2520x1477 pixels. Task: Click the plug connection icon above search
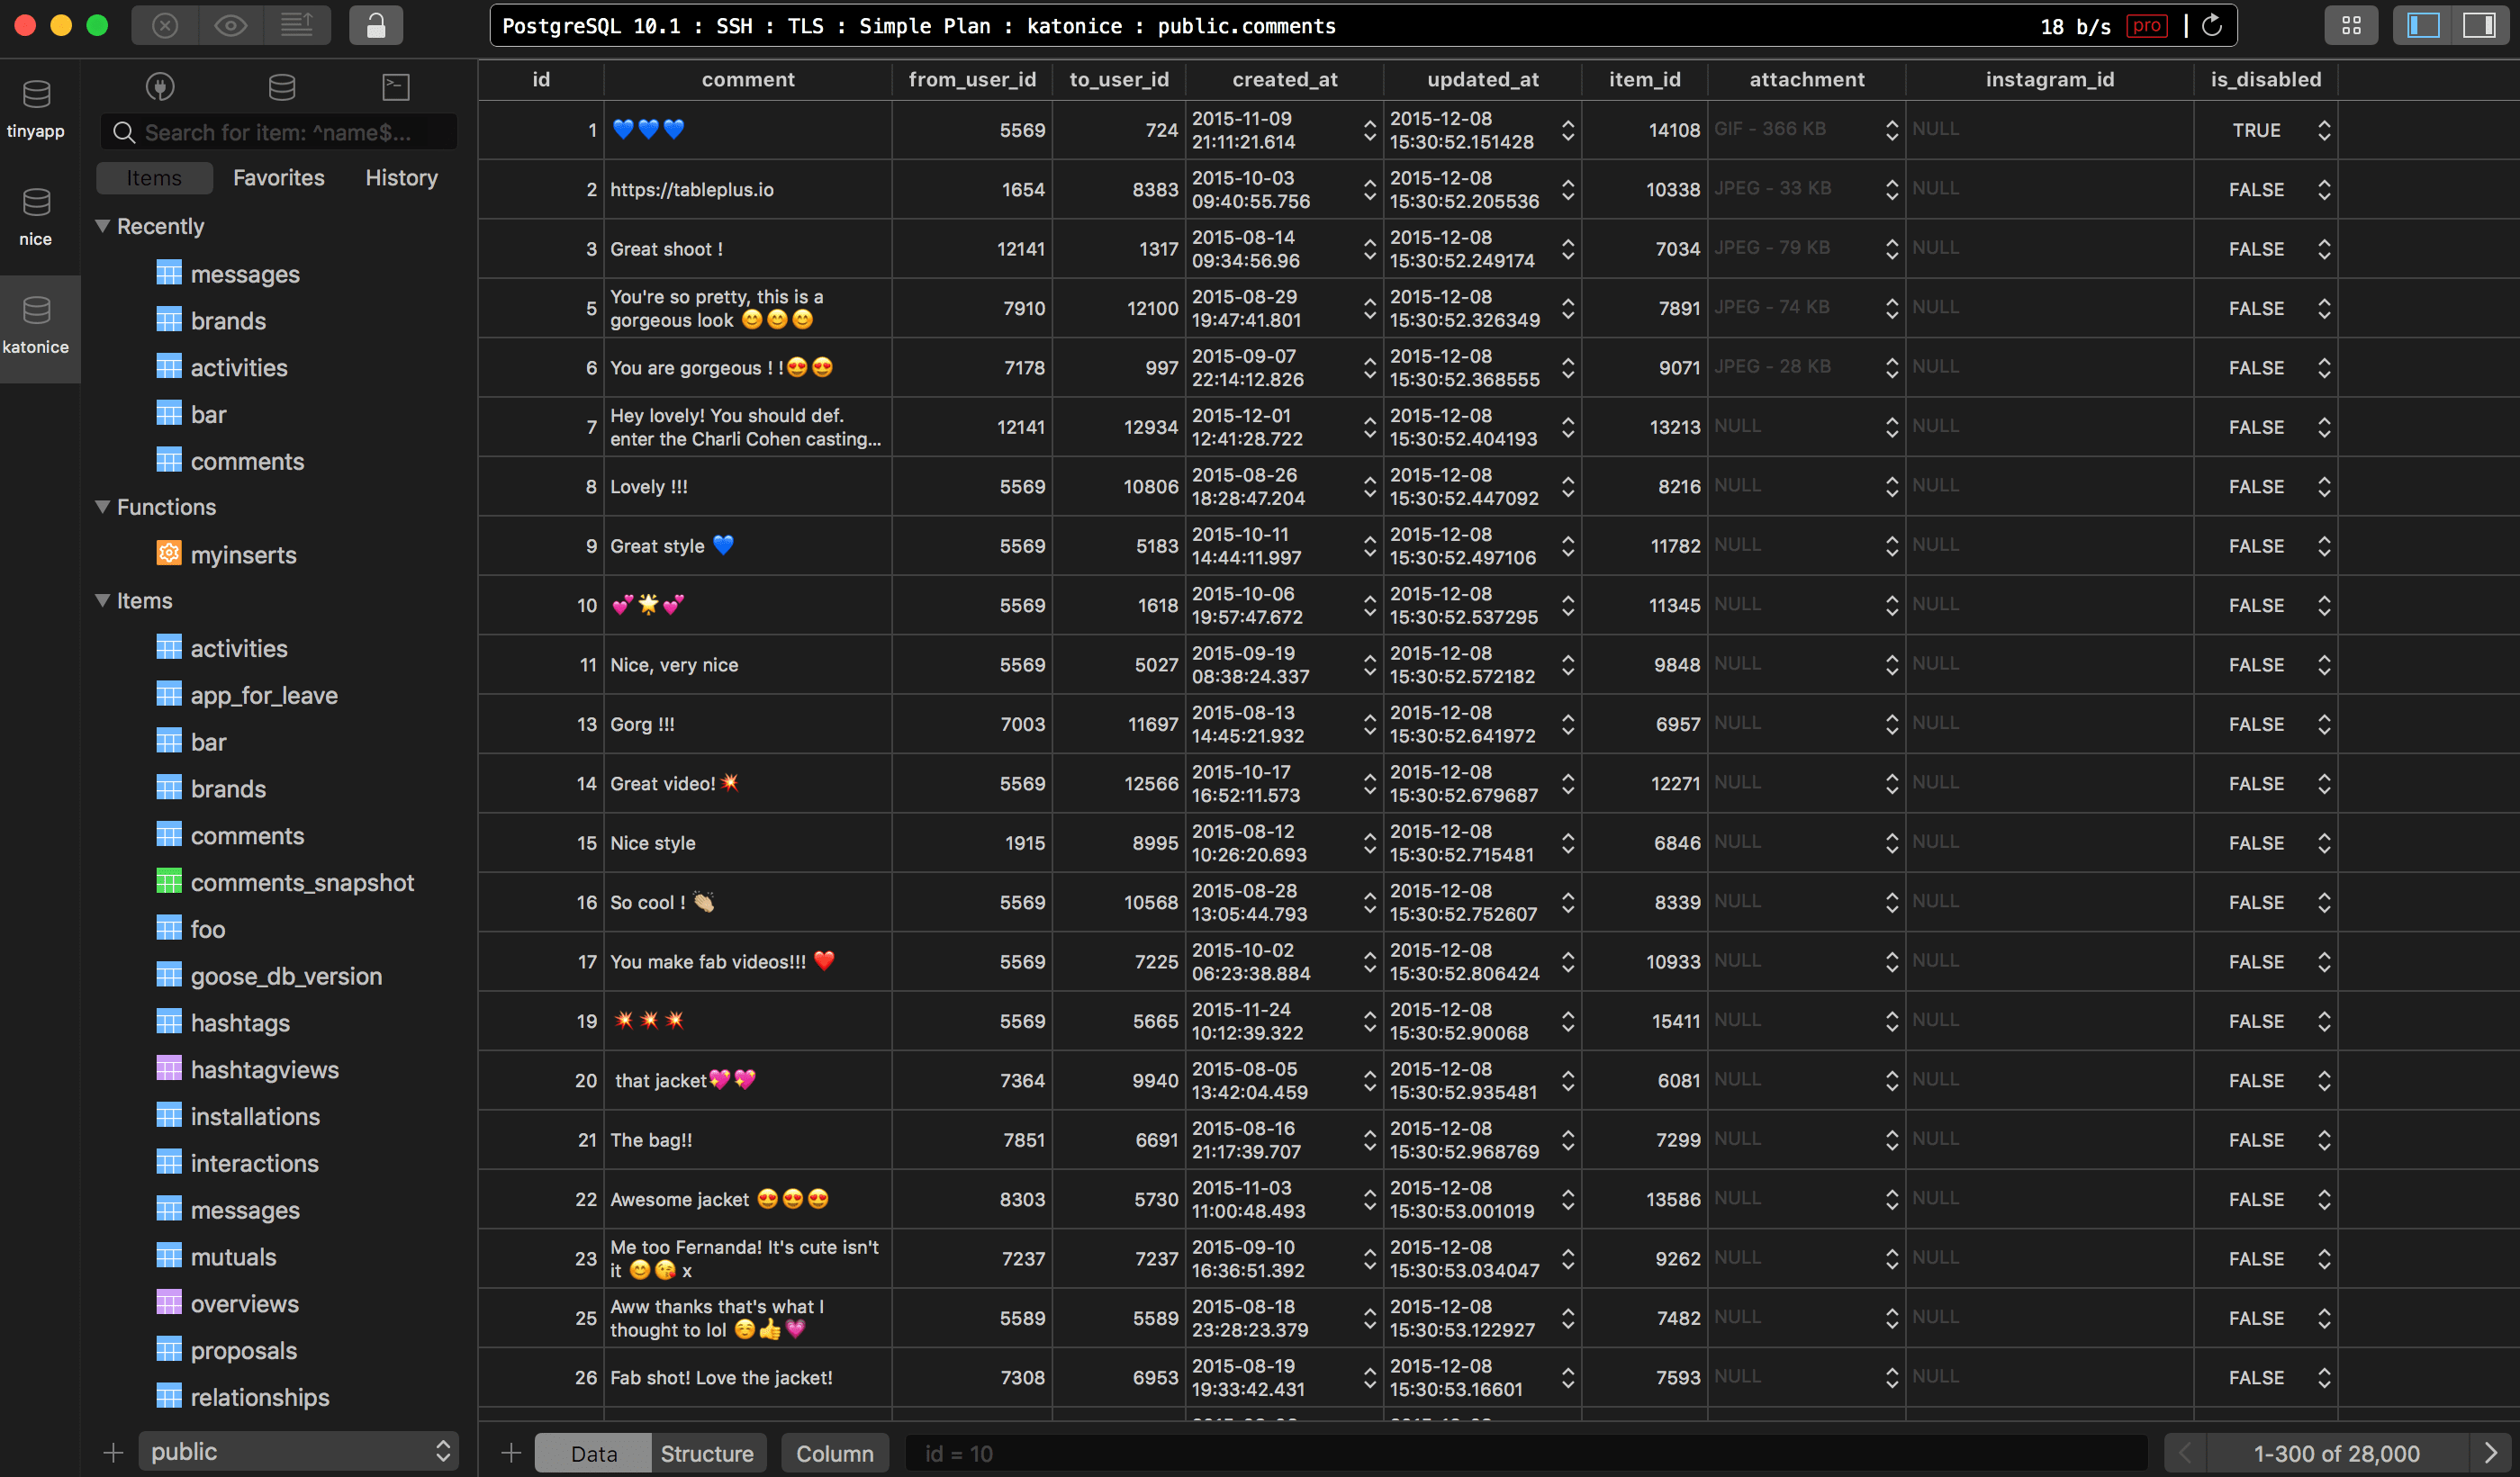point(160,87)
